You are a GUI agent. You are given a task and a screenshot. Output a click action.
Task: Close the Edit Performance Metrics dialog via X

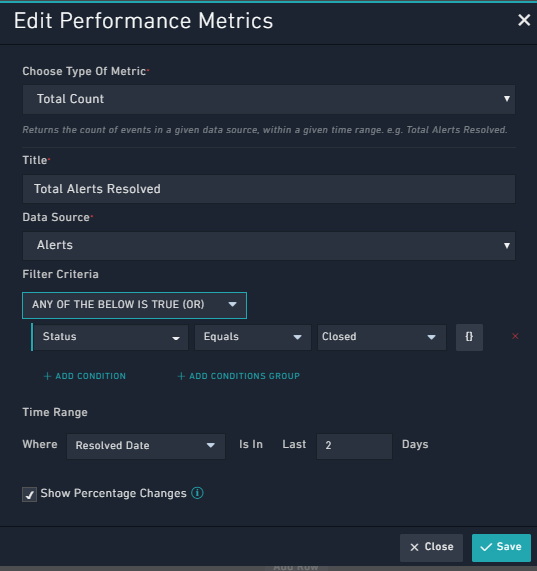point(524,20)
